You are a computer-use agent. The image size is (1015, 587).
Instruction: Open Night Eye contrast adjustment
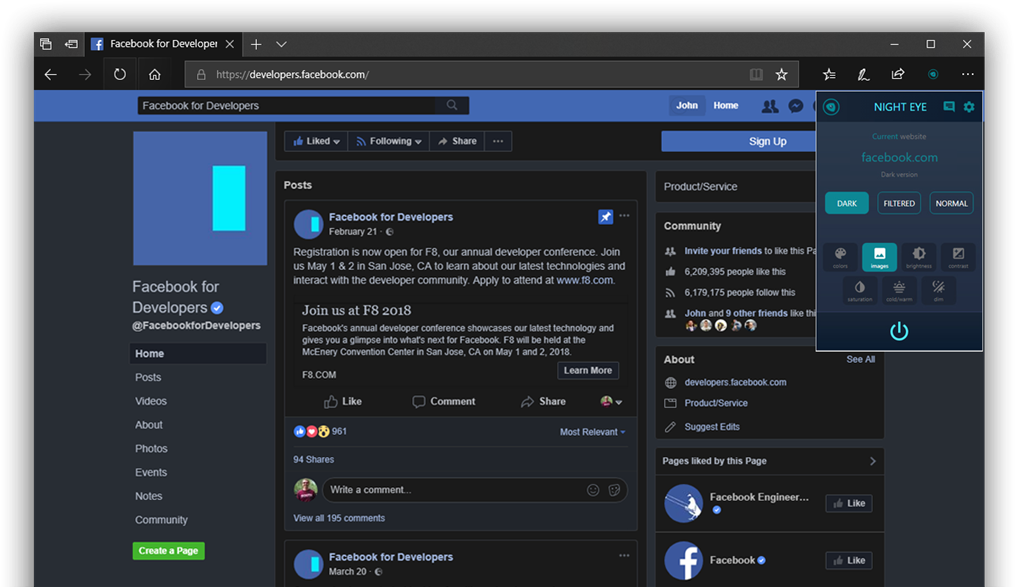point(958,257)
